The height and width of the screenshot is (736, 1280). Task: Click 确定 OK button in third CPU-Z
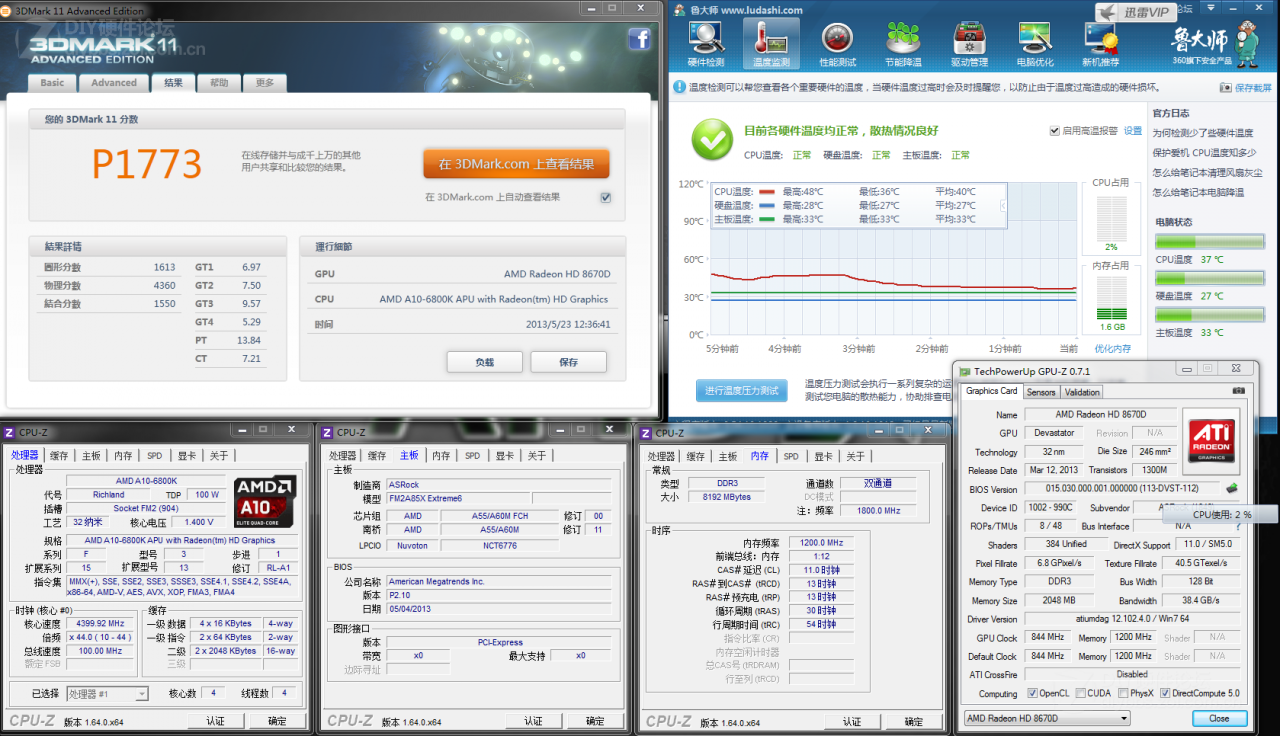point(913,720)
